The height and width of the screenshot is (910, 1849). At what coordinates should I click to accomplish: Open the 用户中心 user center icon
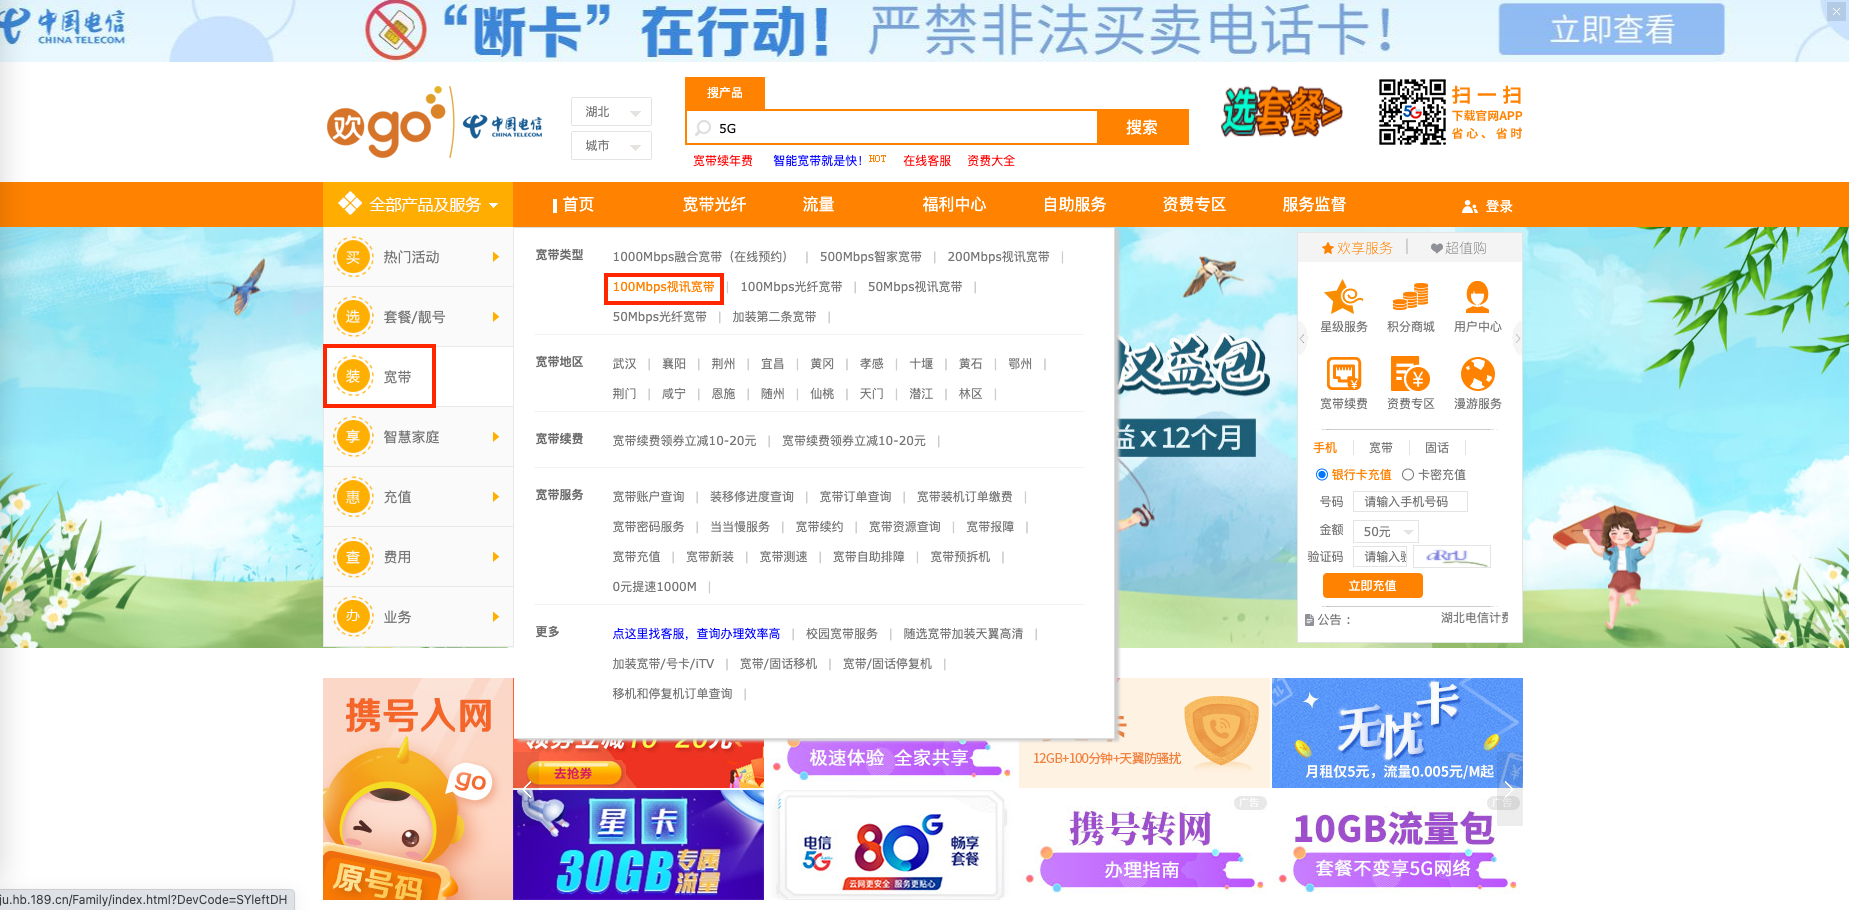(1478, 305)
